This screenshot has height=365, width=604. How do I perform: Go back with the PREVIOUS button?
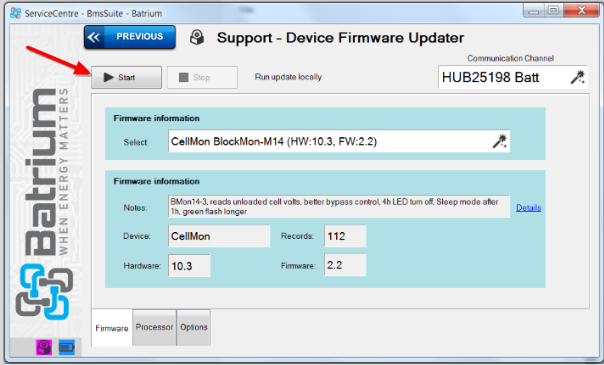tap(130, 37)
